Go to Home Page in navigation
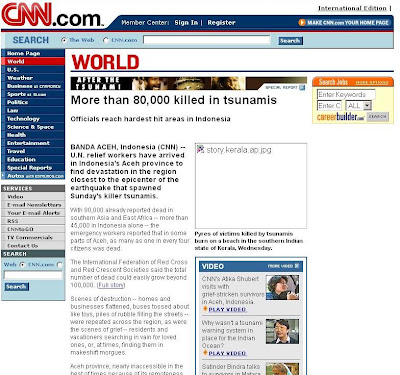400x375 pixels. click(x=33, y=53)
